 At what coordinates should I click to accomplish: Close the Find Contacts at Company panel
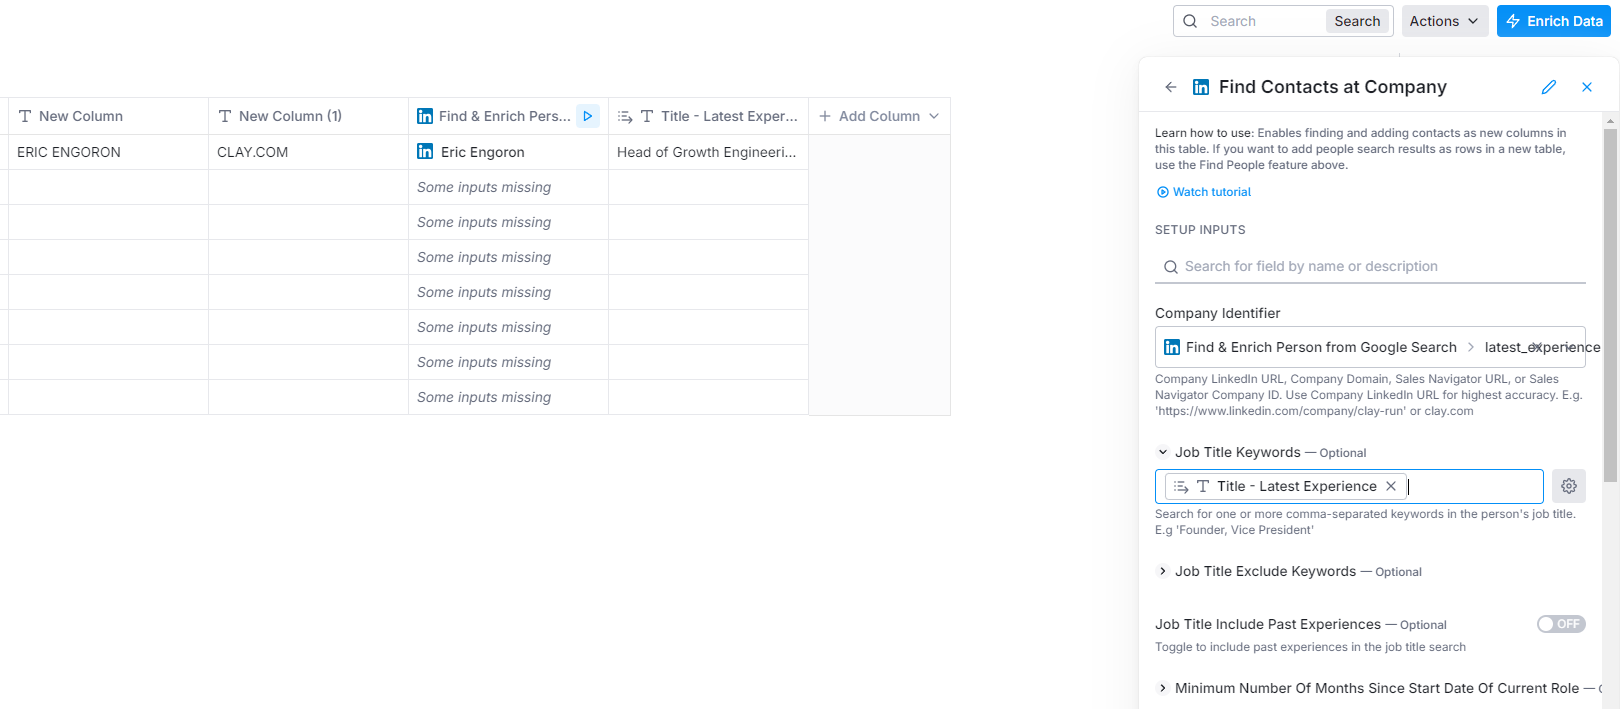(x=1587, y=87)
